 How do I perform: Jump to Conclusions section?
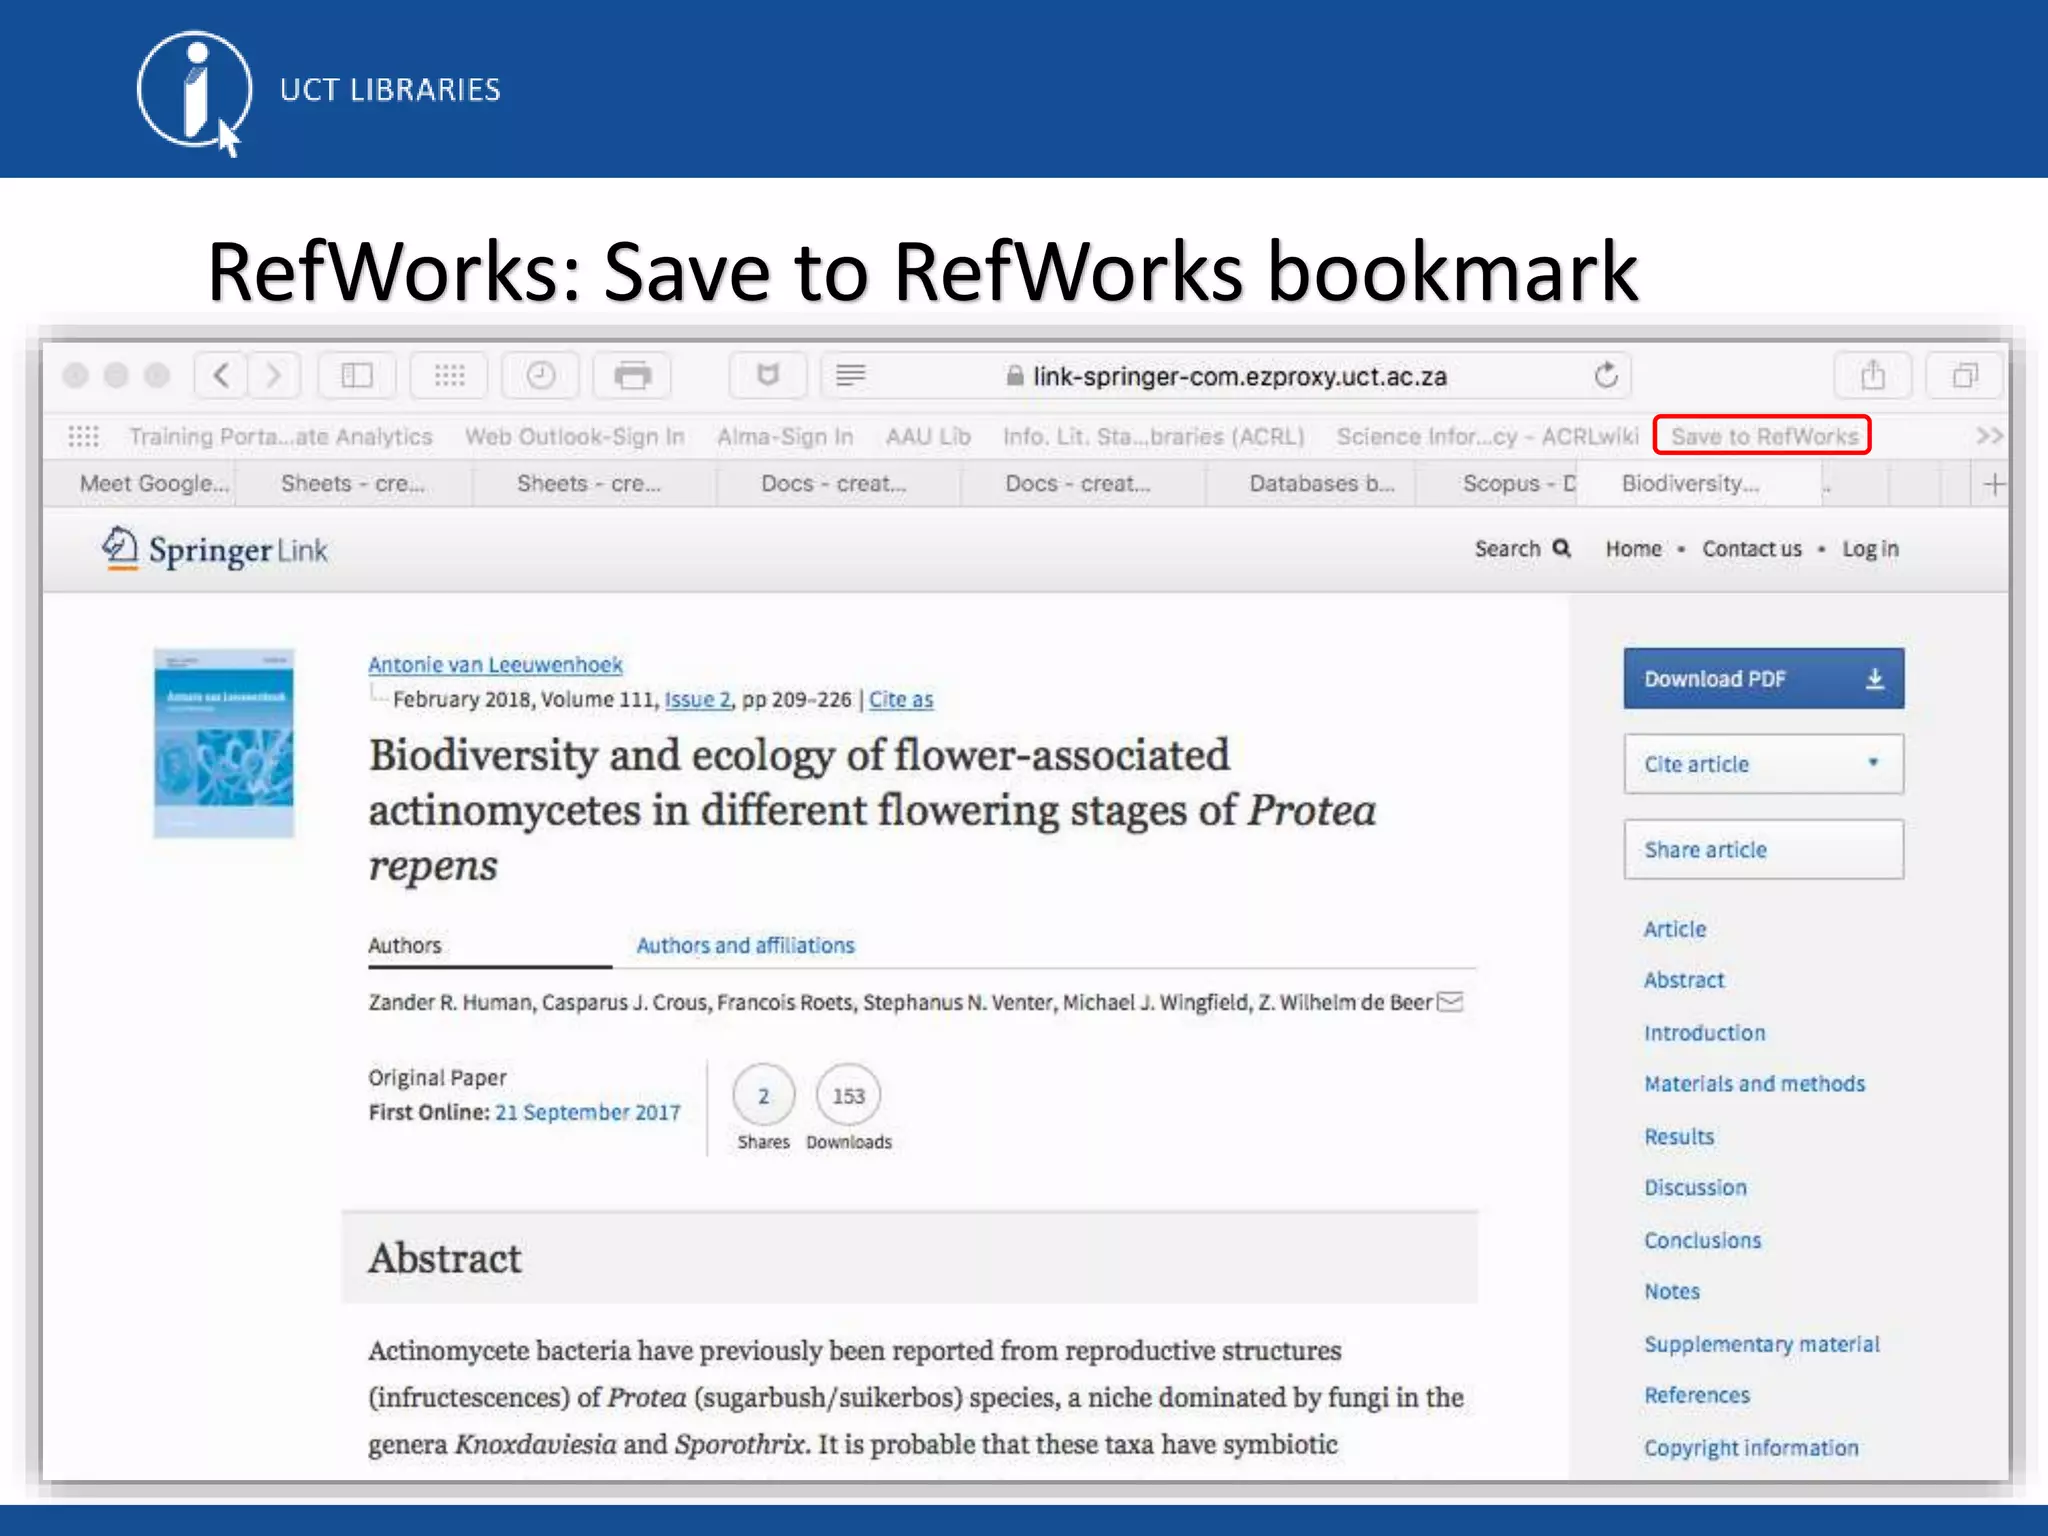[x=1703, y=1241]
